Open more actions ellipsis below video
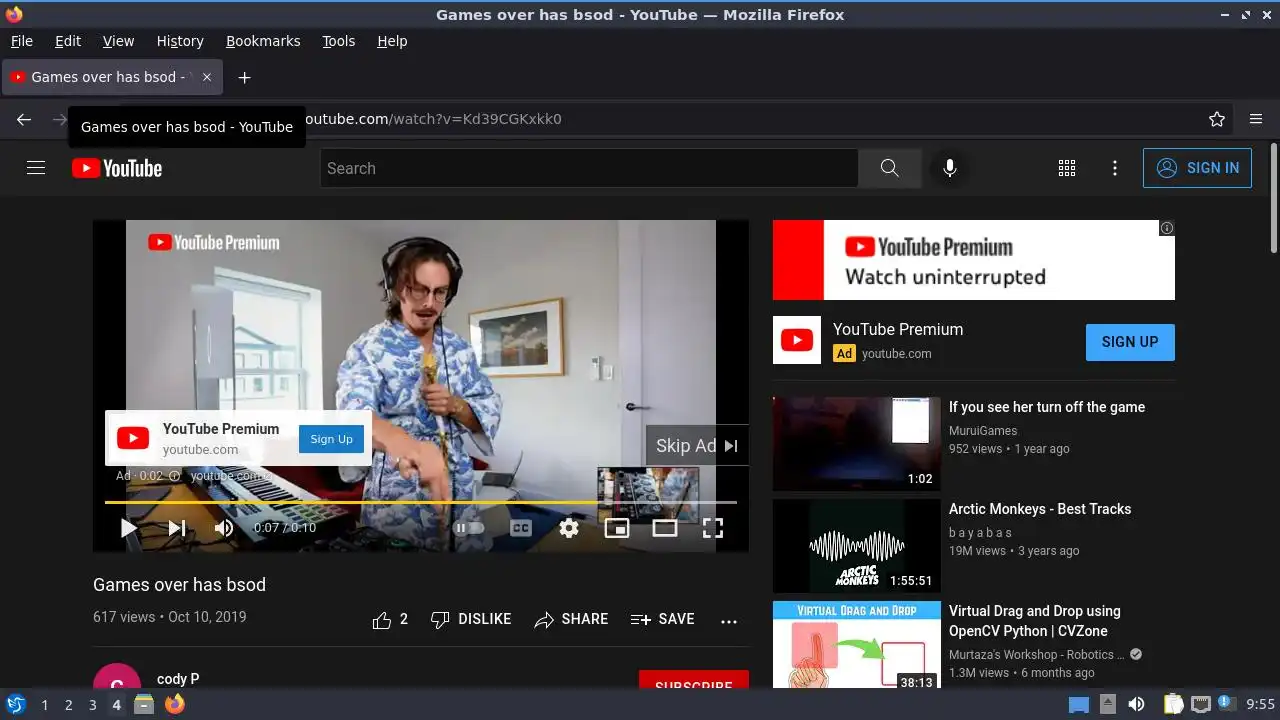Viewport: 1280px width, 720px height. [729, 620]
